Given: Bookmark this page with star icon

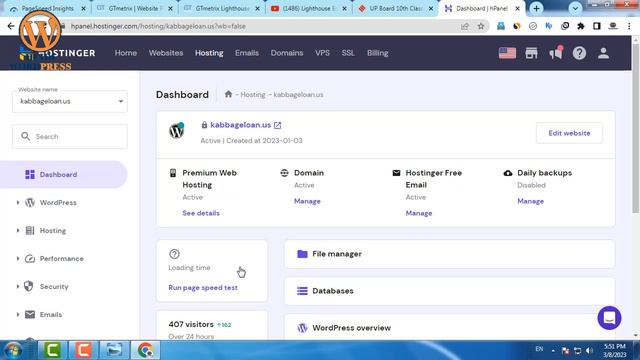Looking at the screenshot, I should [481, 26].
